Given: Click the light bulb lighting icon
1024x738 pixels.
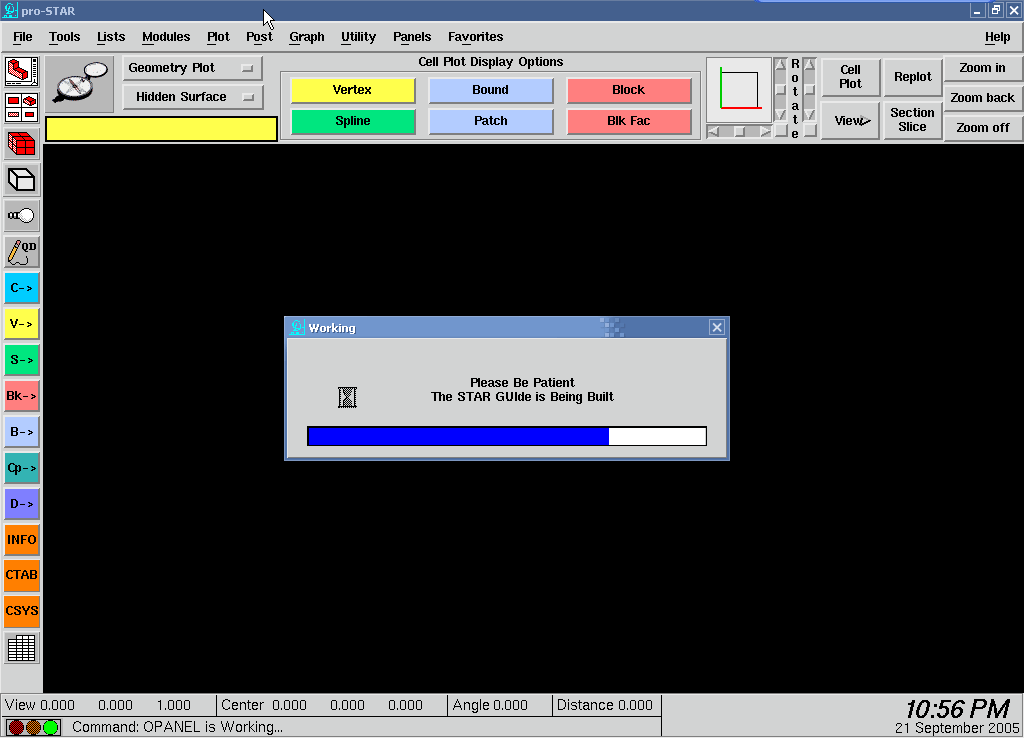Looking at the screenshot, I should click(22, 216).
